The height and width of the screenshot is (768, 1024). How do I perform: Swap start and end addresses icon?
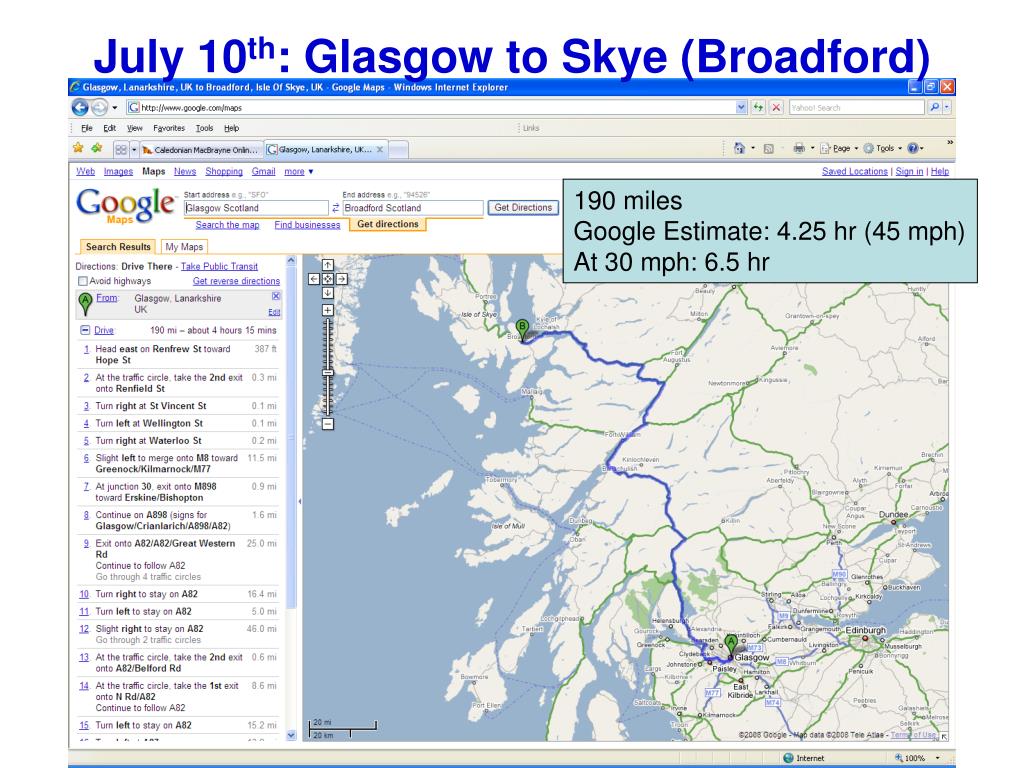coord(336,208)
